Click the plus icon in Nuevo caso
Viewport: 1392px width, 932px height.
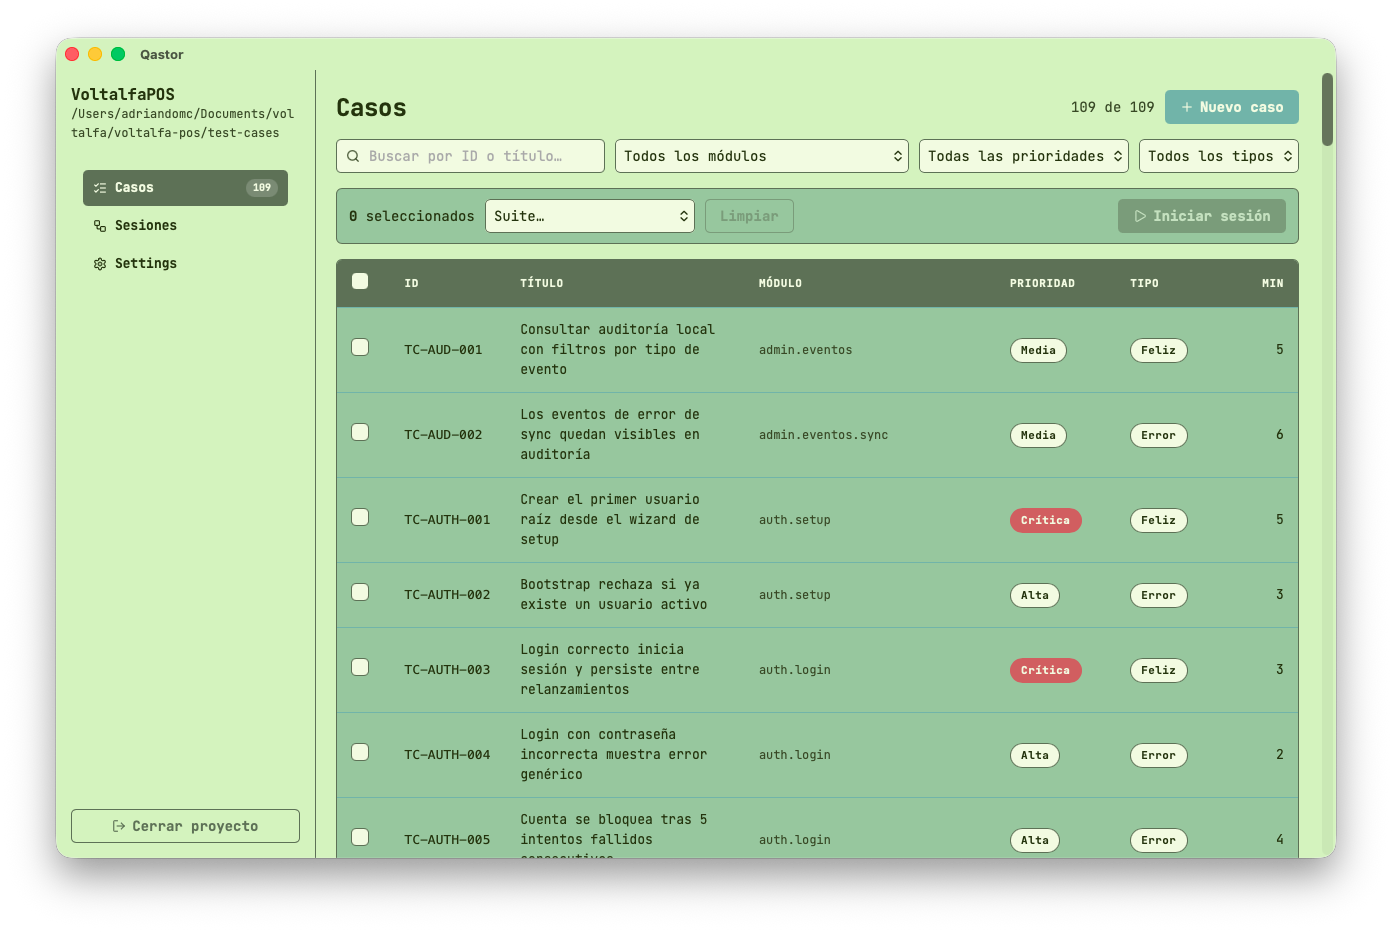click(1187, 107)
